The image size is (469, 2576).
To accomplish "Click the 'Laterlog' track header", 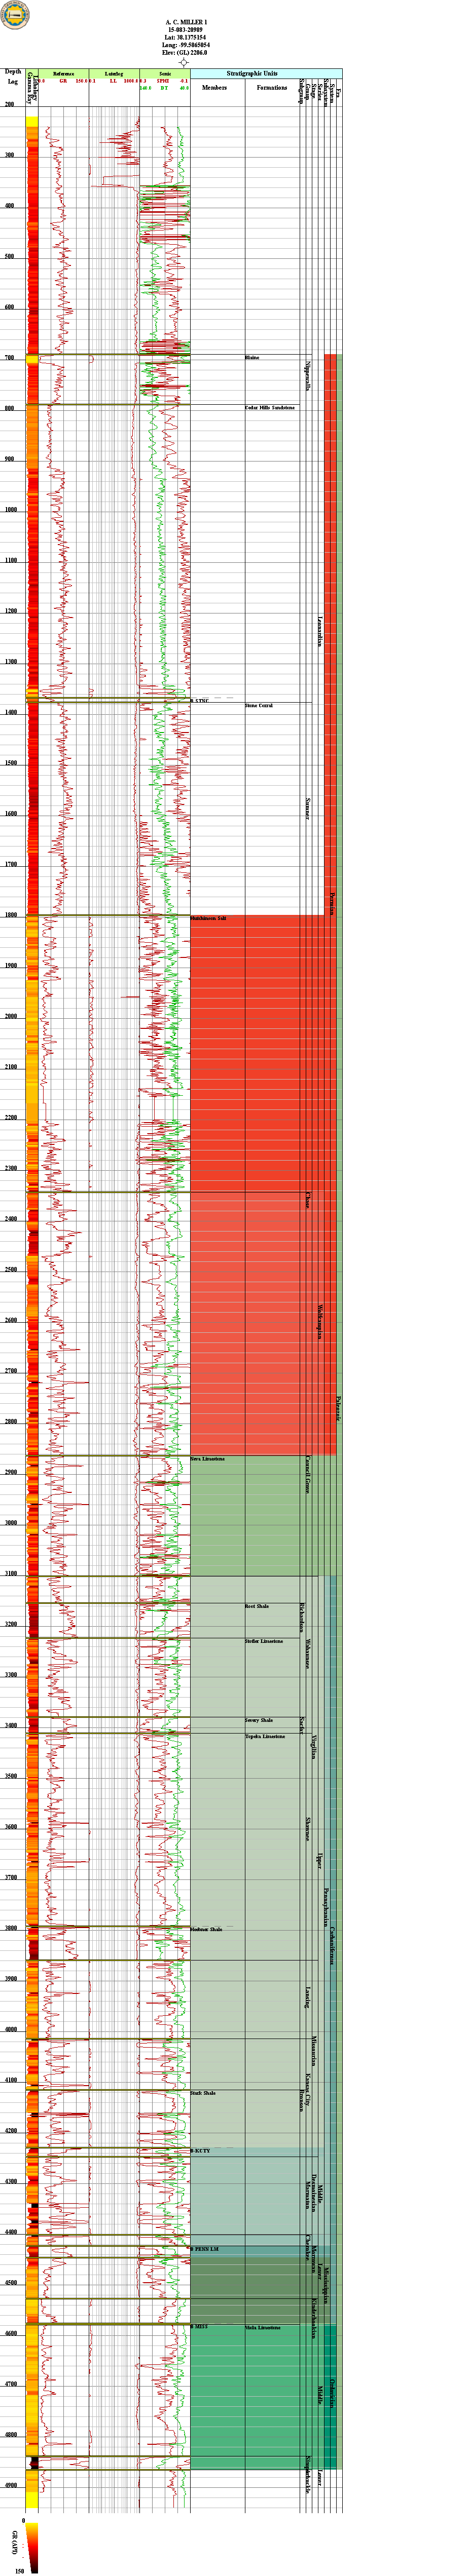I will [x=114, y=74].
